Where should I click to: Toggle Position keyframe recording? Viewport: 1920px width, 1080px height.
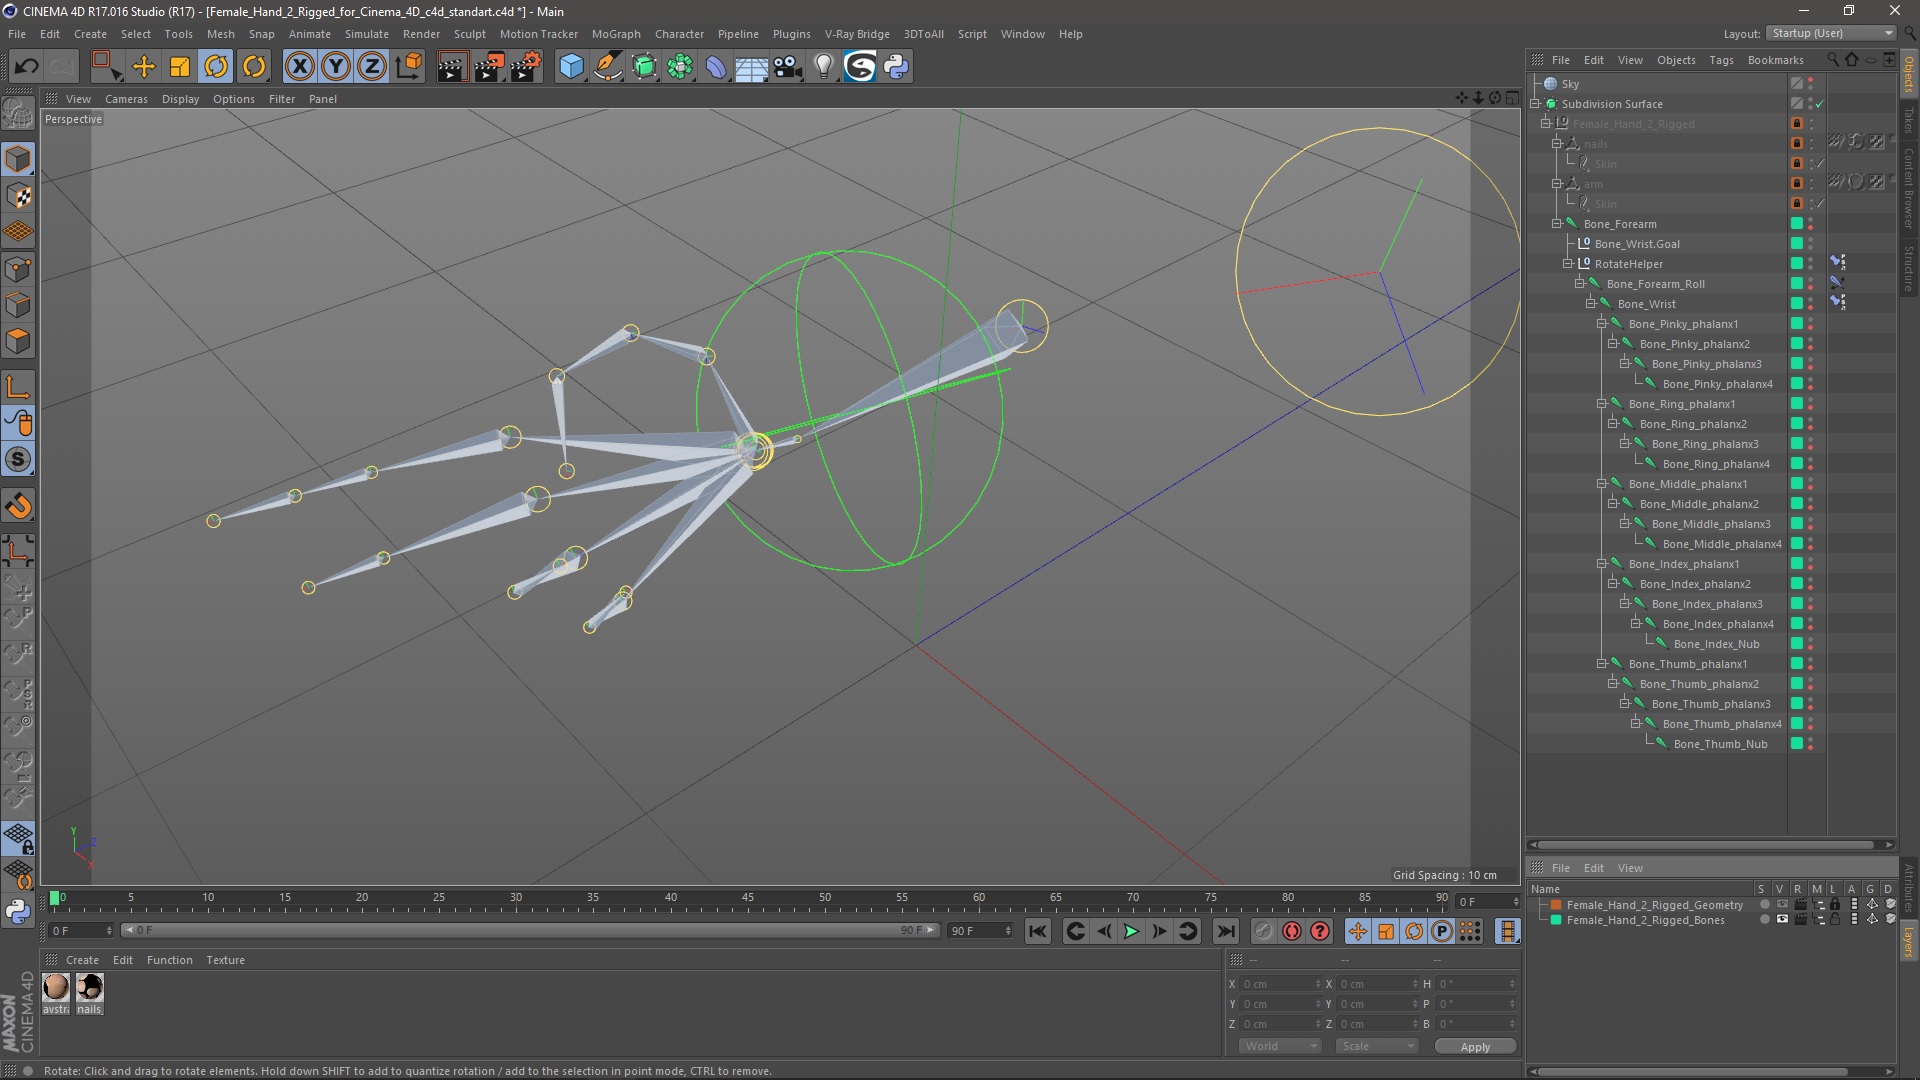point(1358,931)
